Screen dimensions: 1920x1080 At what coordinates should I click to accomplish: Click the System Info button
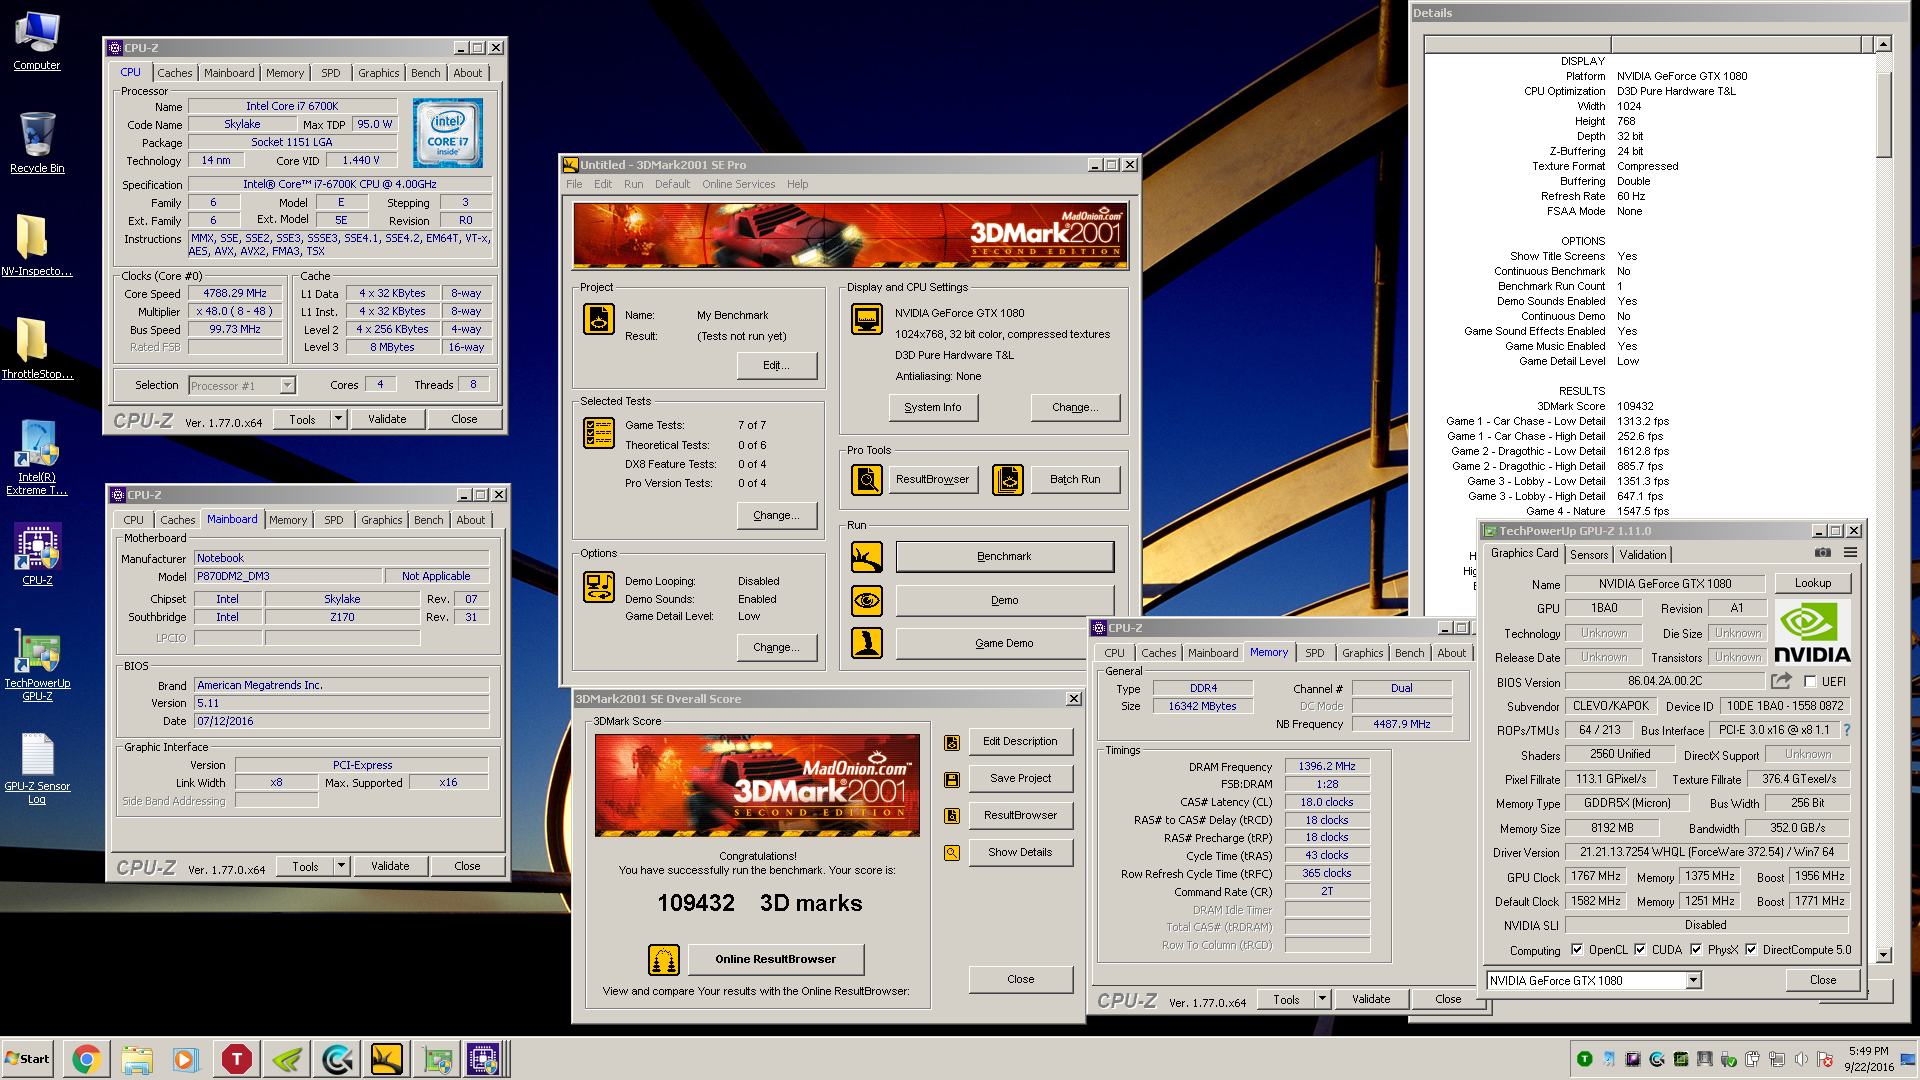tap(933, 408)
